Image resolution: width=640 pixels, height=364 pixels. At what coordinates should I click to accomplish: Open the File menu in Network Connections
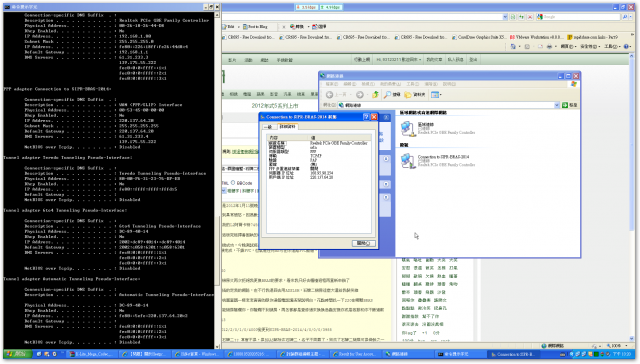(331, 84)
